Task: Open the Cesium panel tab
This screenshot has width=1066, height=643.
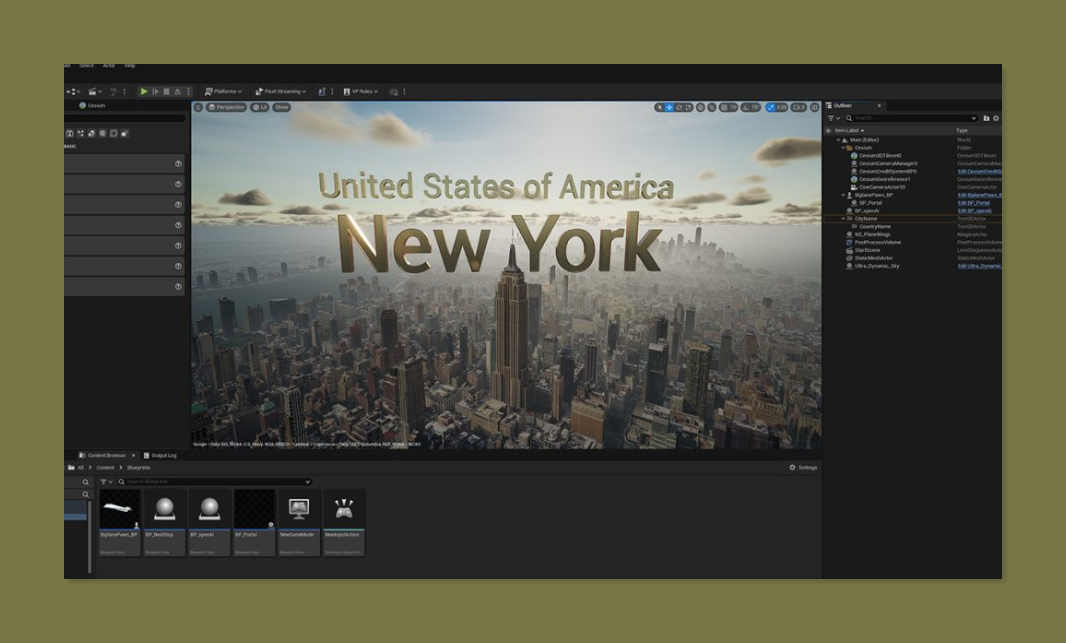Action: [x=92, y=105]
